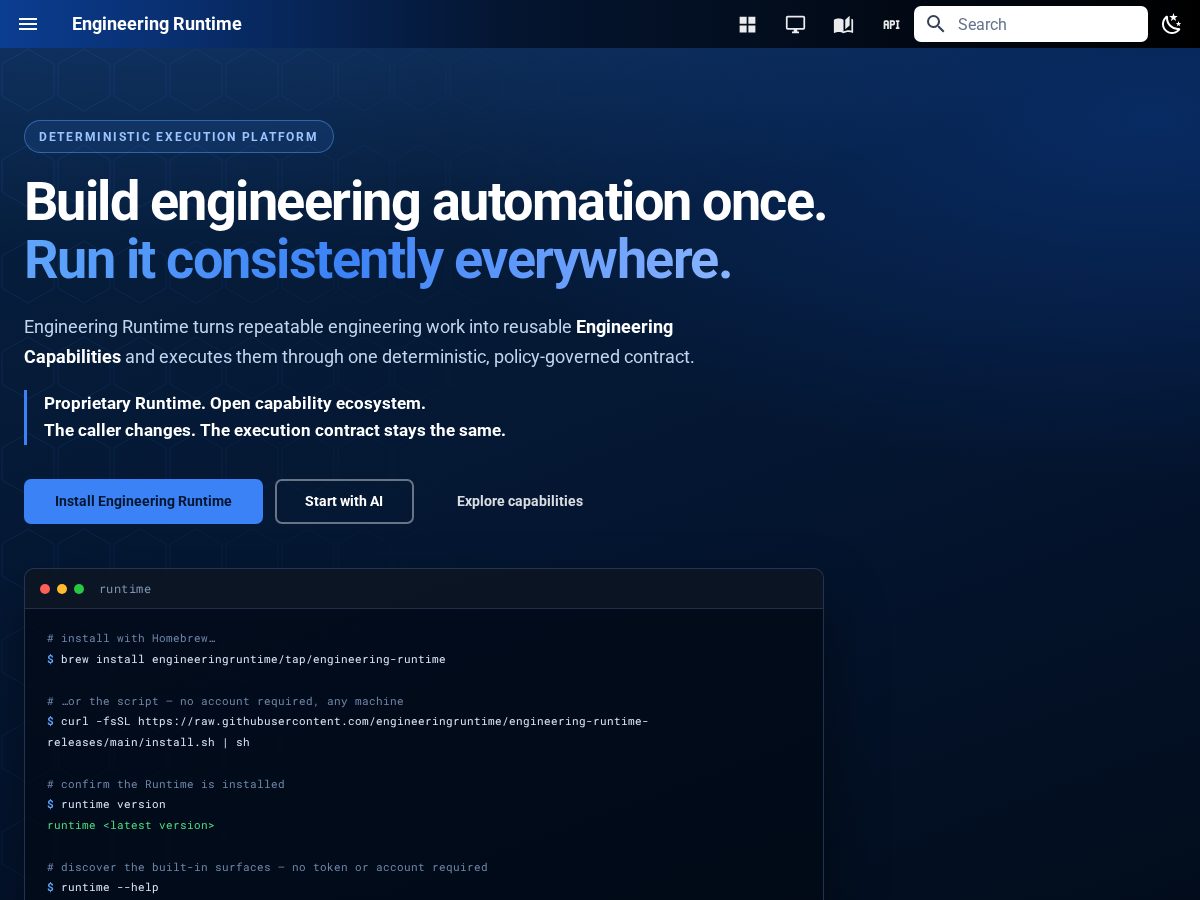Image resolution: width=1200 pixels, height=900 pixels.
Task: Click the 'runtime version' command
Action: click(106, 804)
